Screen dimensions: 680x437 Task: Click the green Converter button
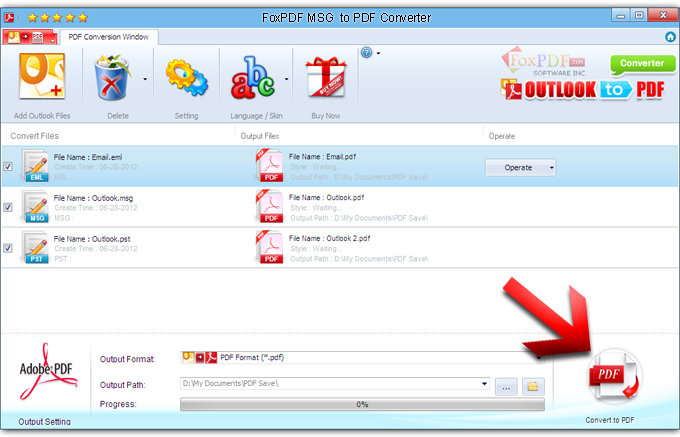pos(642,63)
